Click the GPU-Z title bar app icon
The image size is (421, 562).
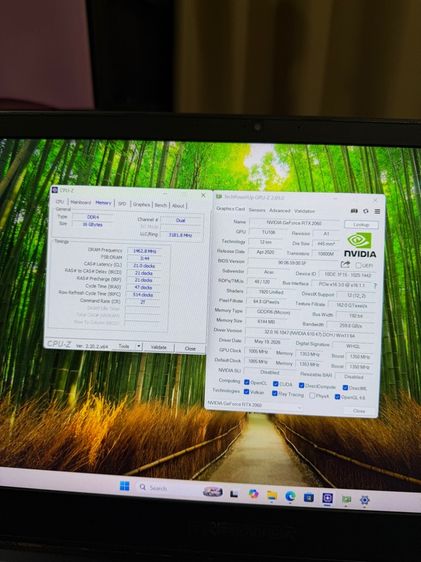coord(219,196)
